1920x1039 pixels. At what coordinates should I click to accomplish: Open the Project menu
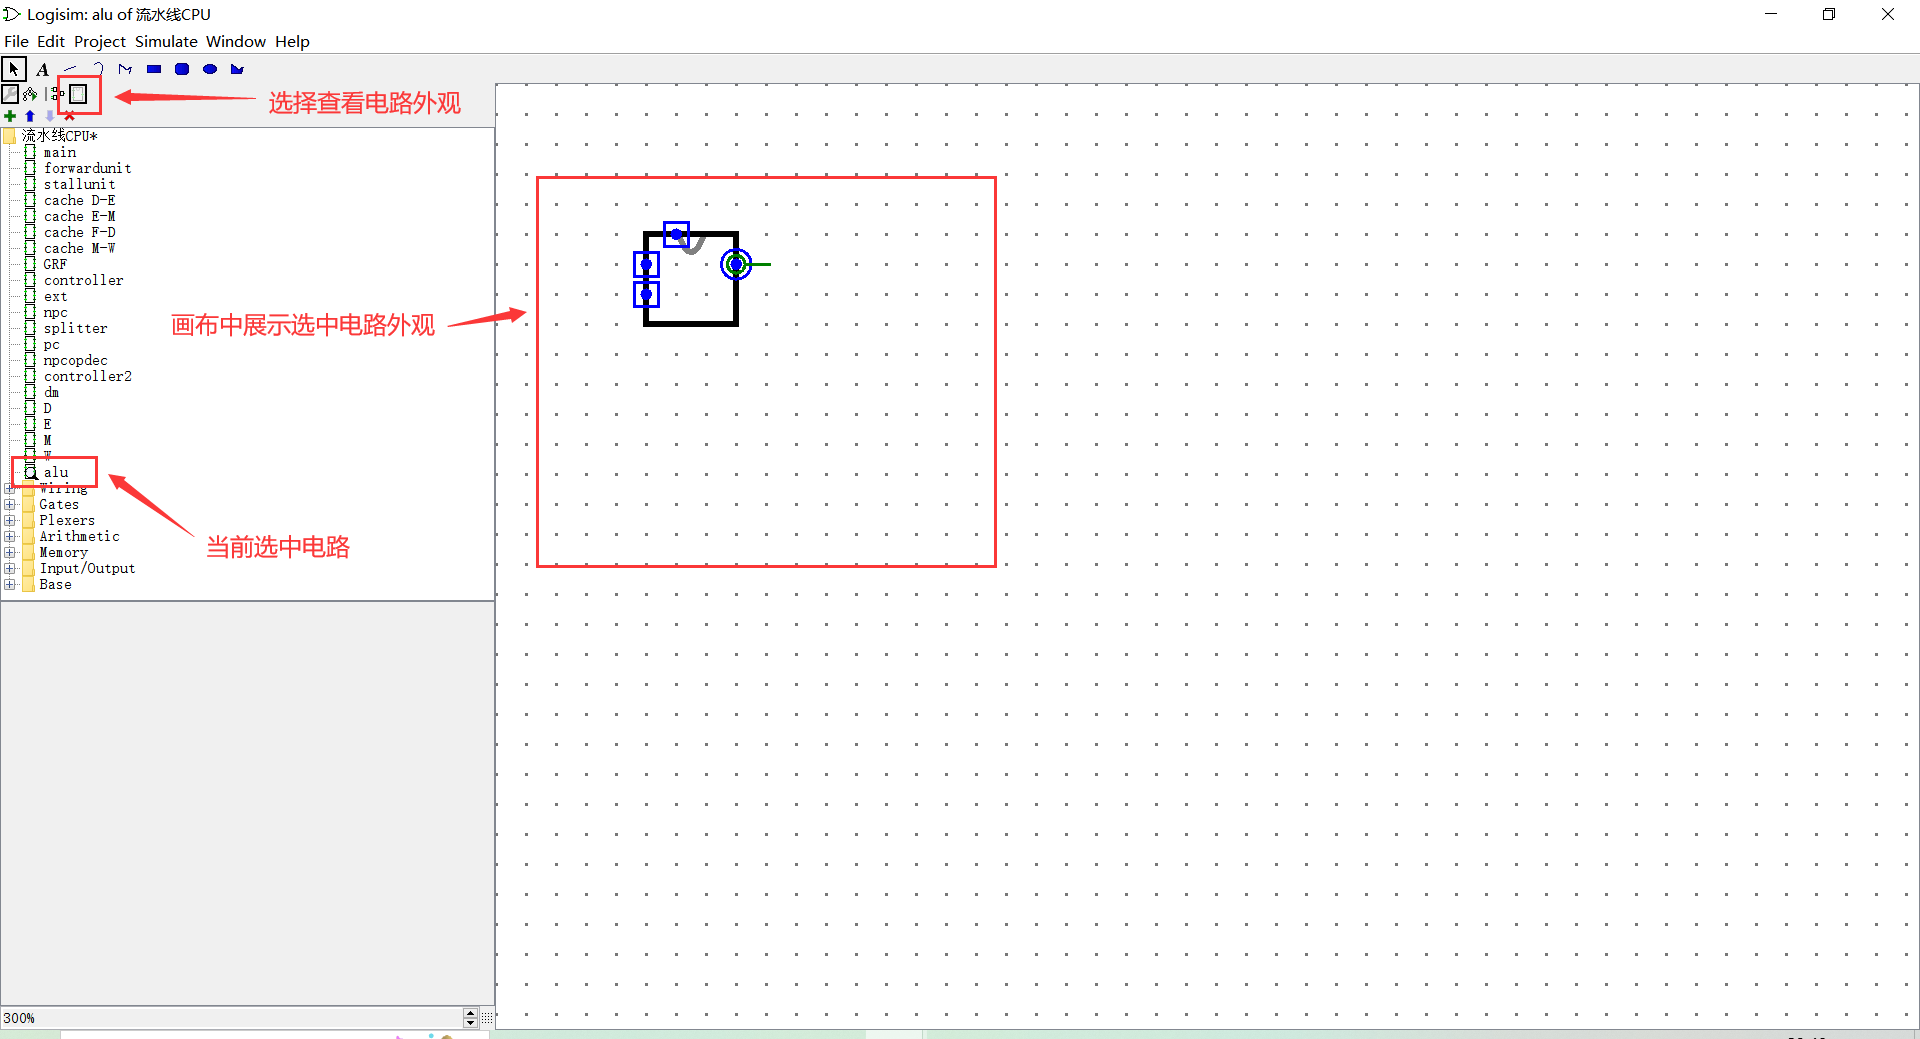pyautogui.click(x=100, y=41)
